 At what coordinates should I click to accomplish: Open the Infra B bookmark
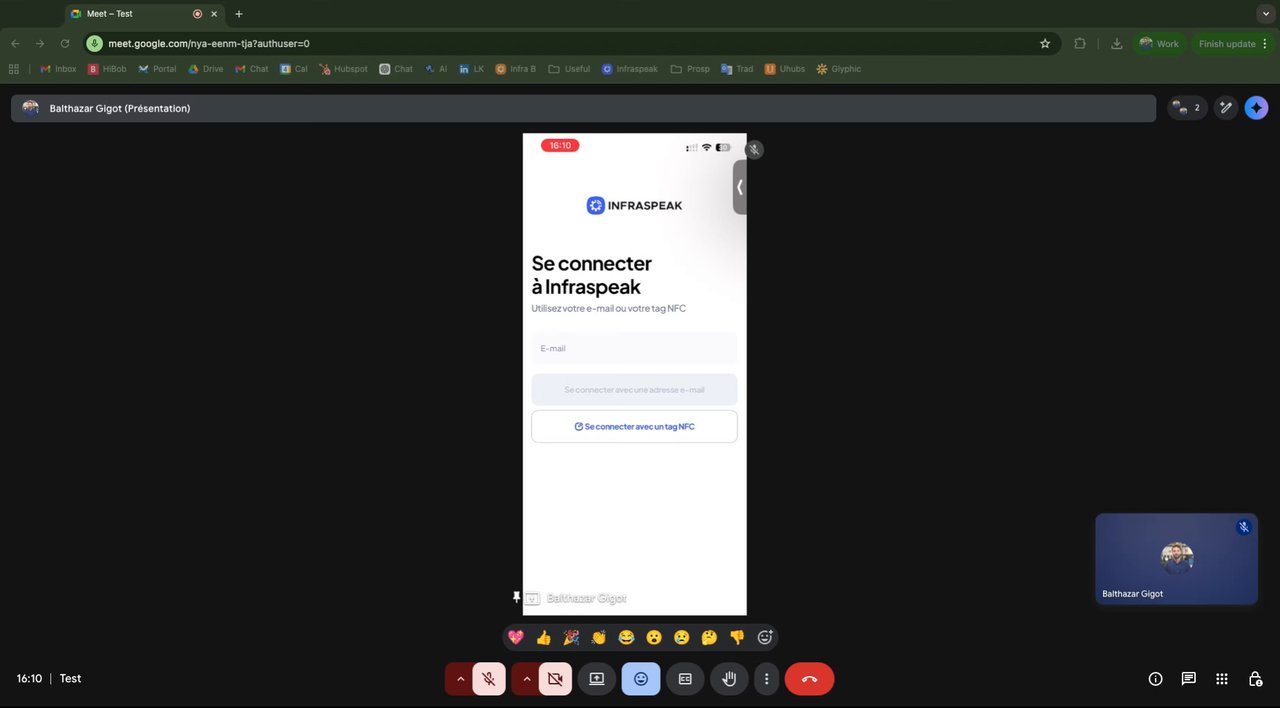point(516,69)
